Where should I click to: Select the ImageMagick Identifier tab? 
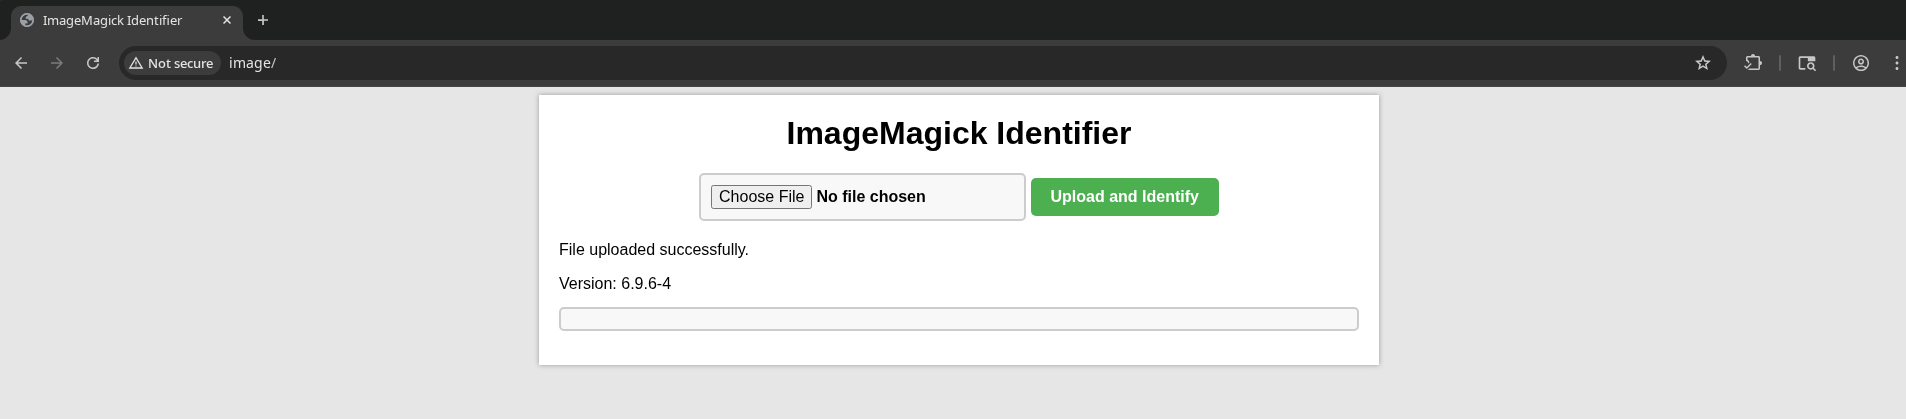point(112,20)
